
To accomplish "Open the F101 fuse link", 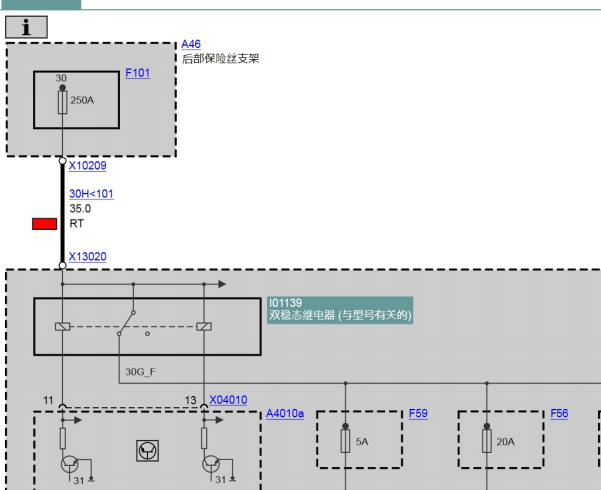I will [x=138, y=73].
